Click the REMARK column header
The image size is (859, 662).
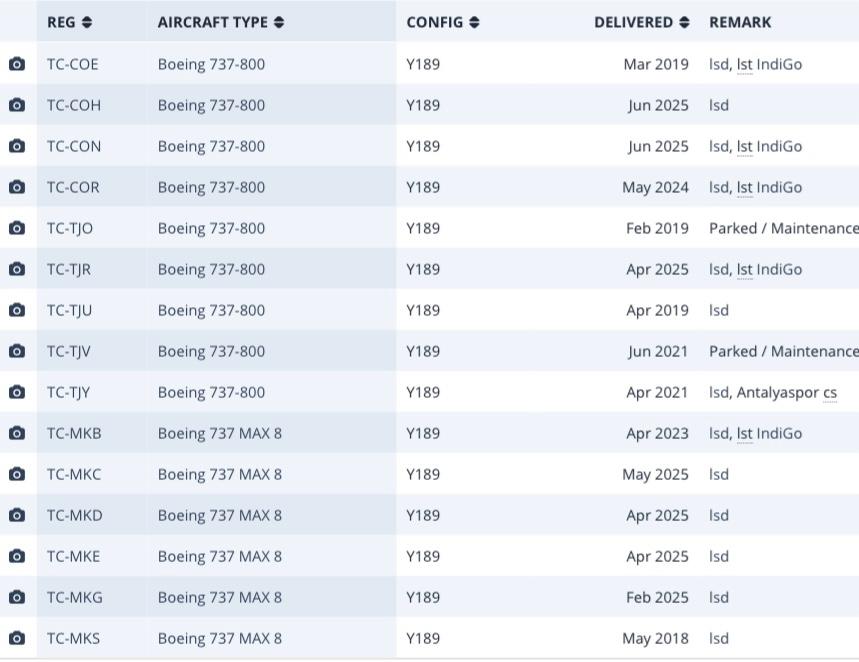click(x=740, y=22)
